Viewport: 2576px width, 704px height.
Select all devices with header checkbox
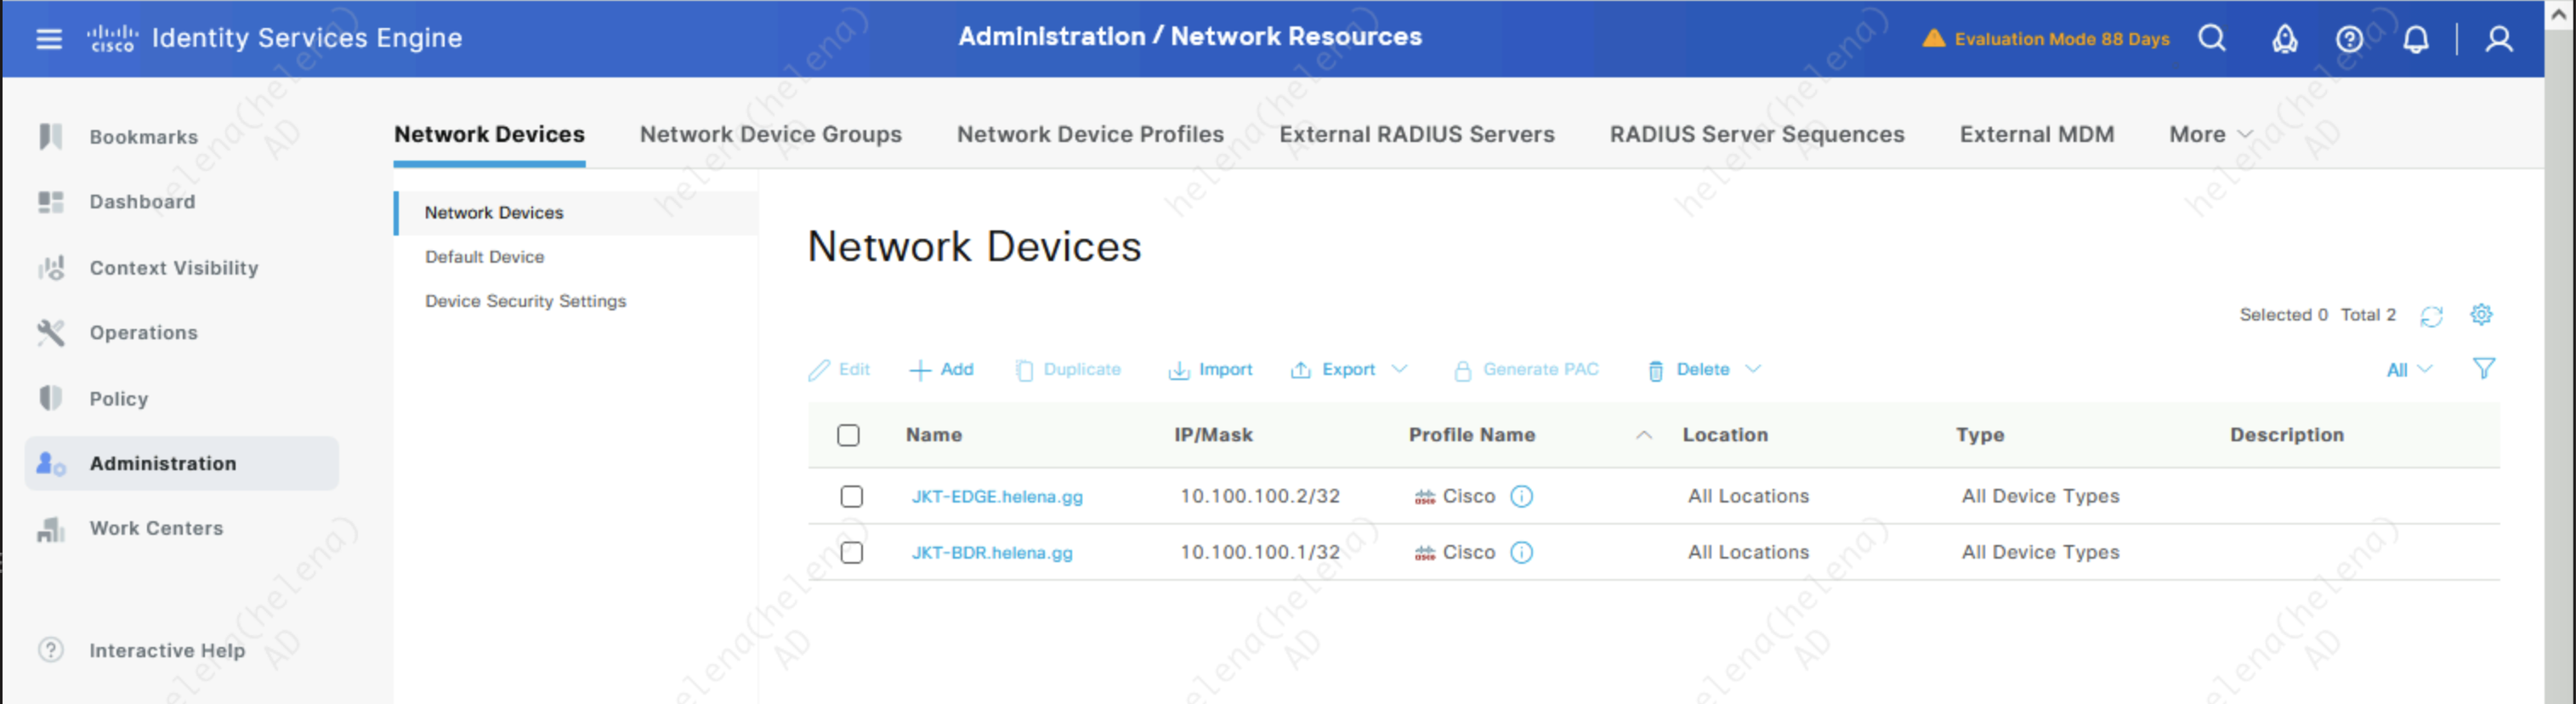848,435
